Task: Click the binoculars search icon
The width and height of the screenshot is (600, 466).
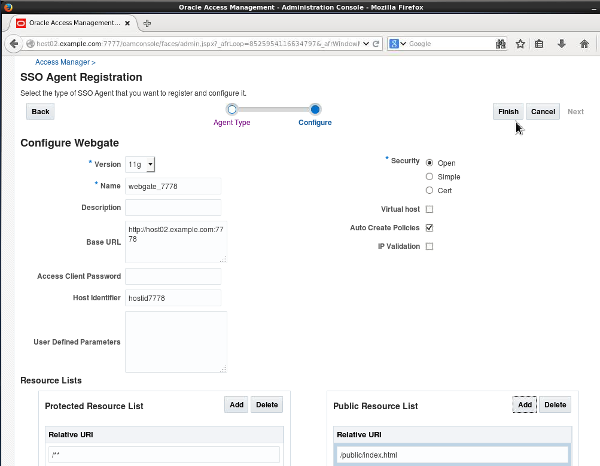Action: tap(501, 44)
